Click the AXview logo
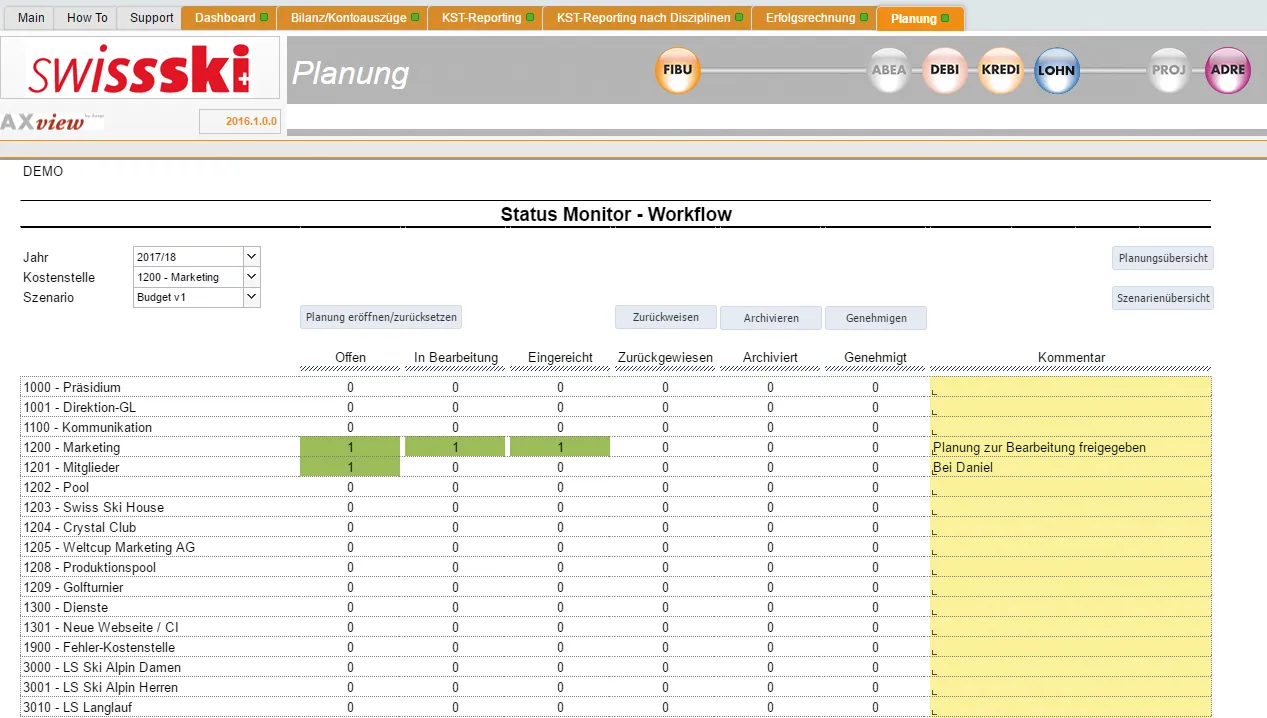The height and width of the screenshot is (718, 1267). pos(52,122)
